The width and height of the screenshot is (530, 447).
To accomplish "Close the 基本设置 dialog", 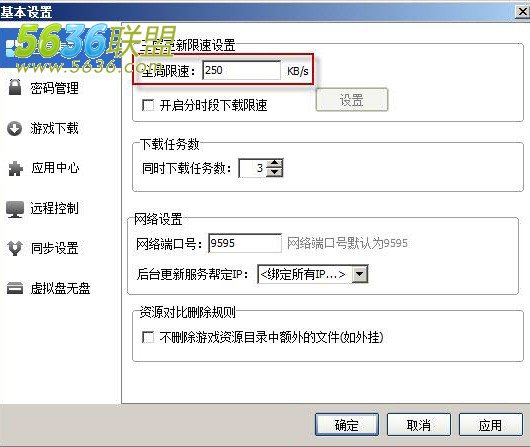I will pos(523,12).
